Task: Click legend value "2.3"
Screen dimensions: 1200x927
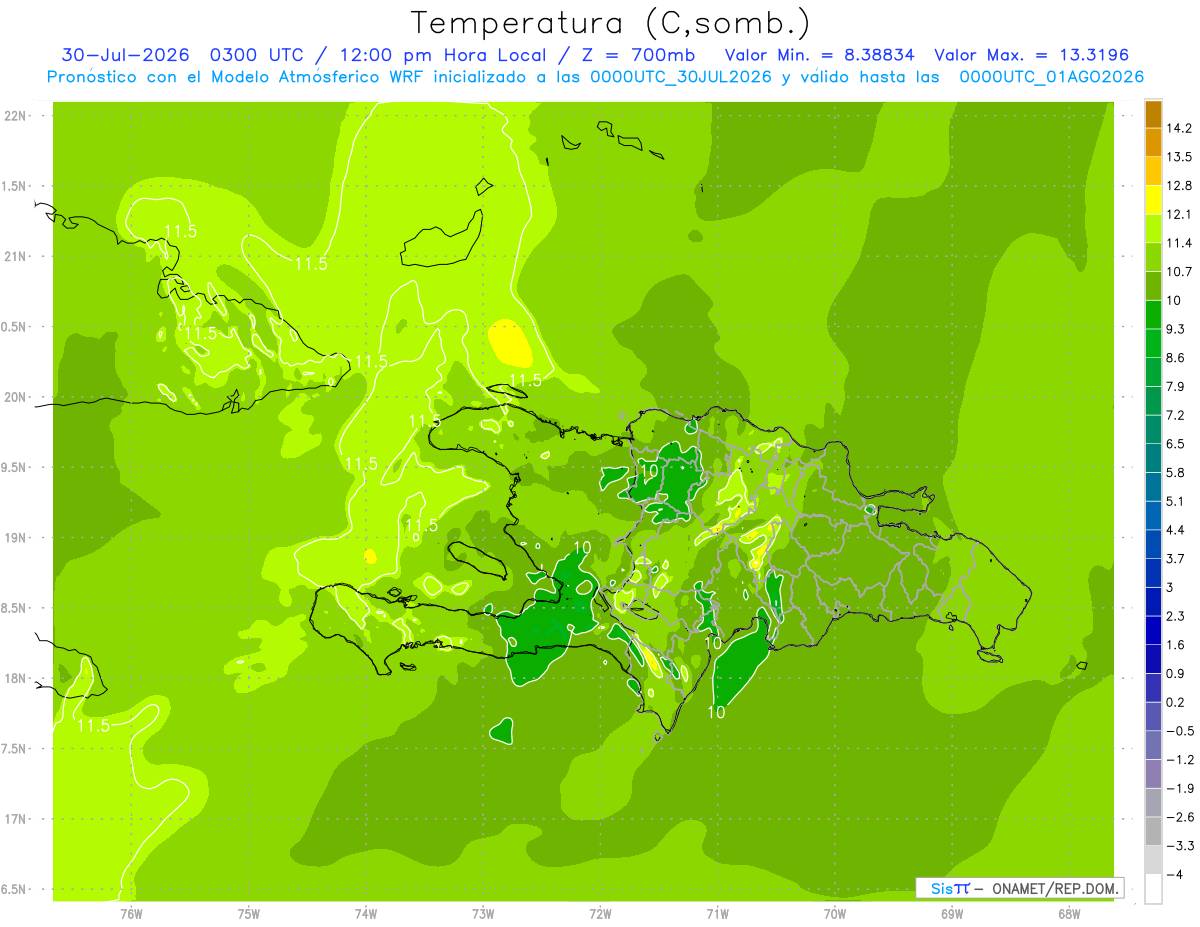Action: (1178, 616)
